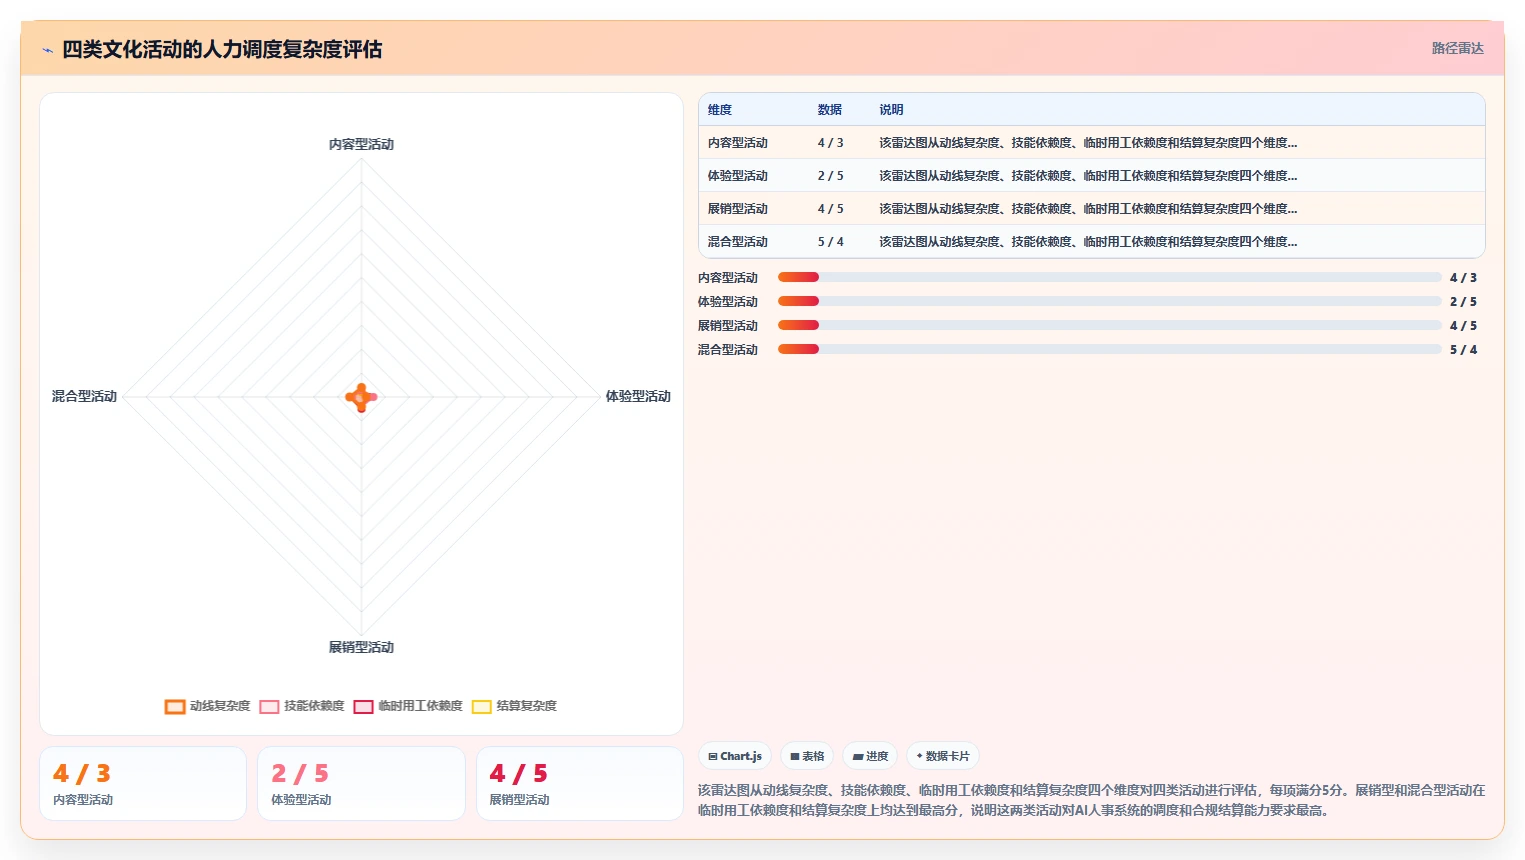Click the 路径雷达 label in header
This screenshot has height=860, width=1525.
pos(1457,48)
